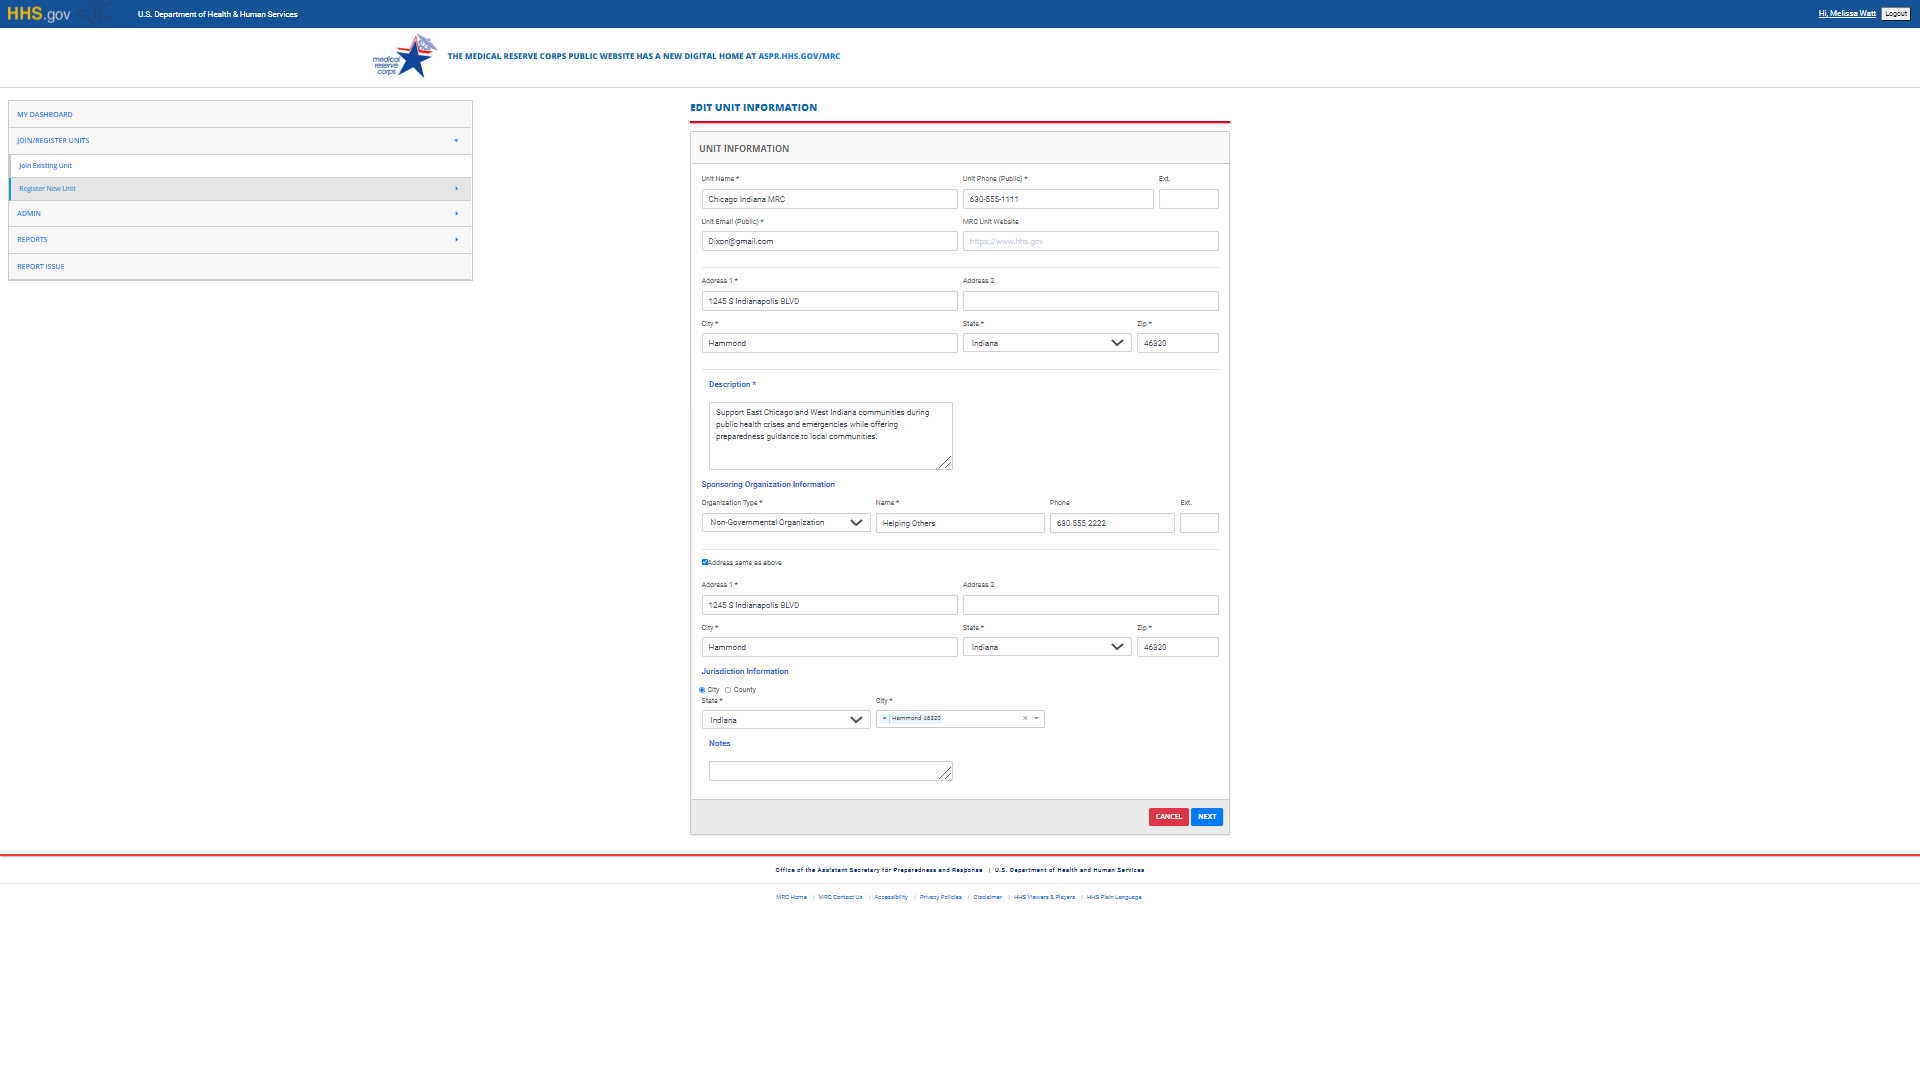This screenshot has width=1920, height=1080.
Task: Remove the Hammond 46320 city tag
Action: 884,718
